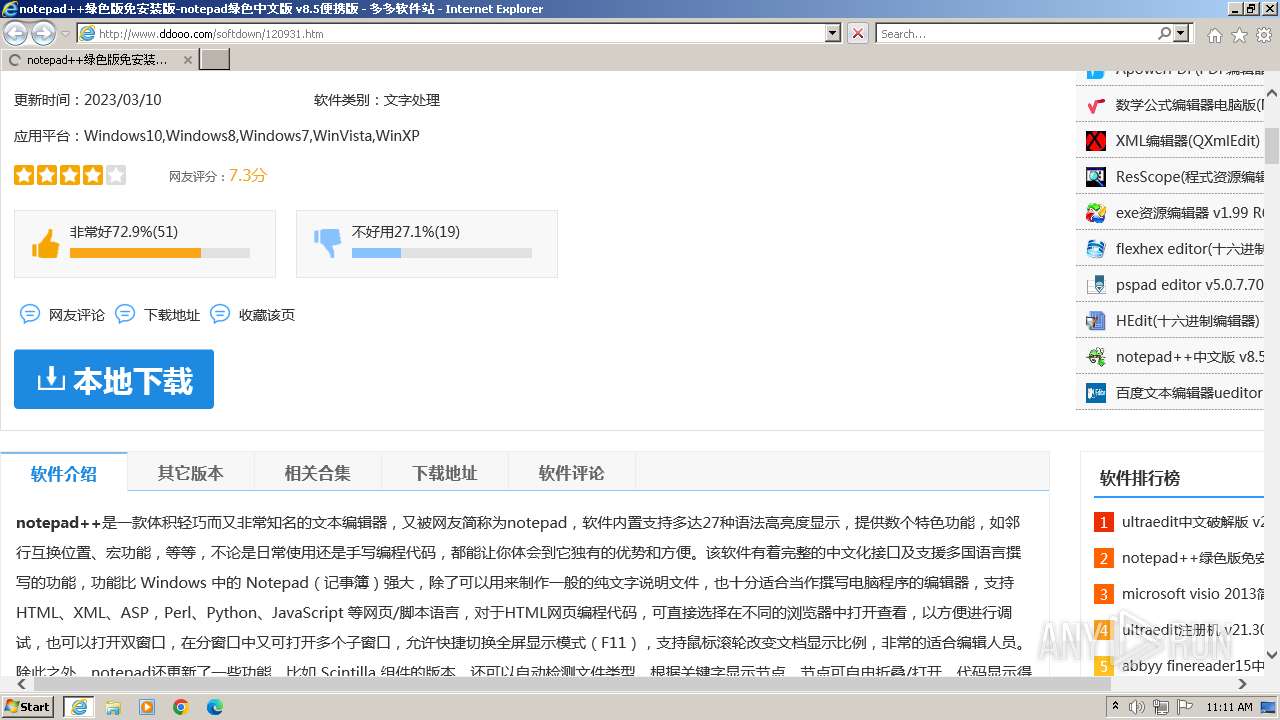
Task: Switch to the 下载地址 tab
Action: (444, 473)
